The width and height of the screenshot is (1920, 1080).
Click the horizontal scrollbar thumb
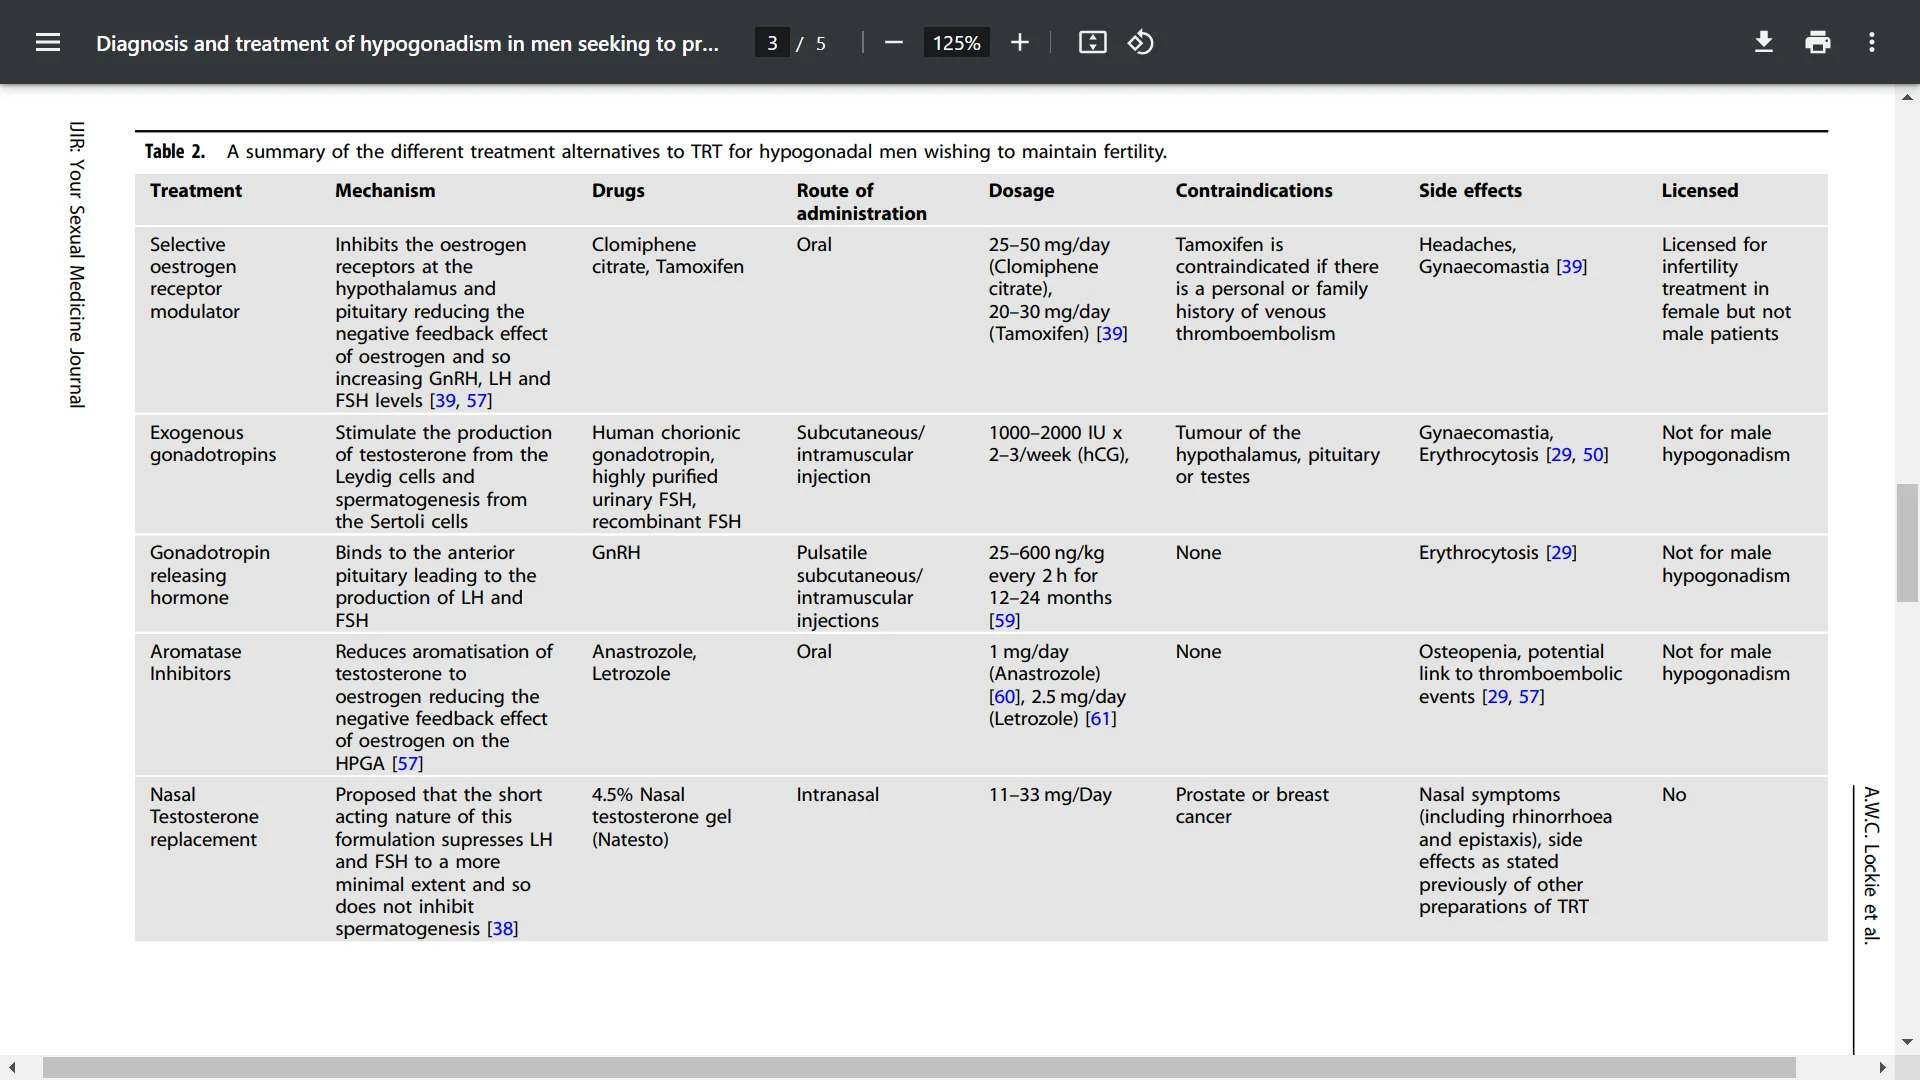(919, 1068)
